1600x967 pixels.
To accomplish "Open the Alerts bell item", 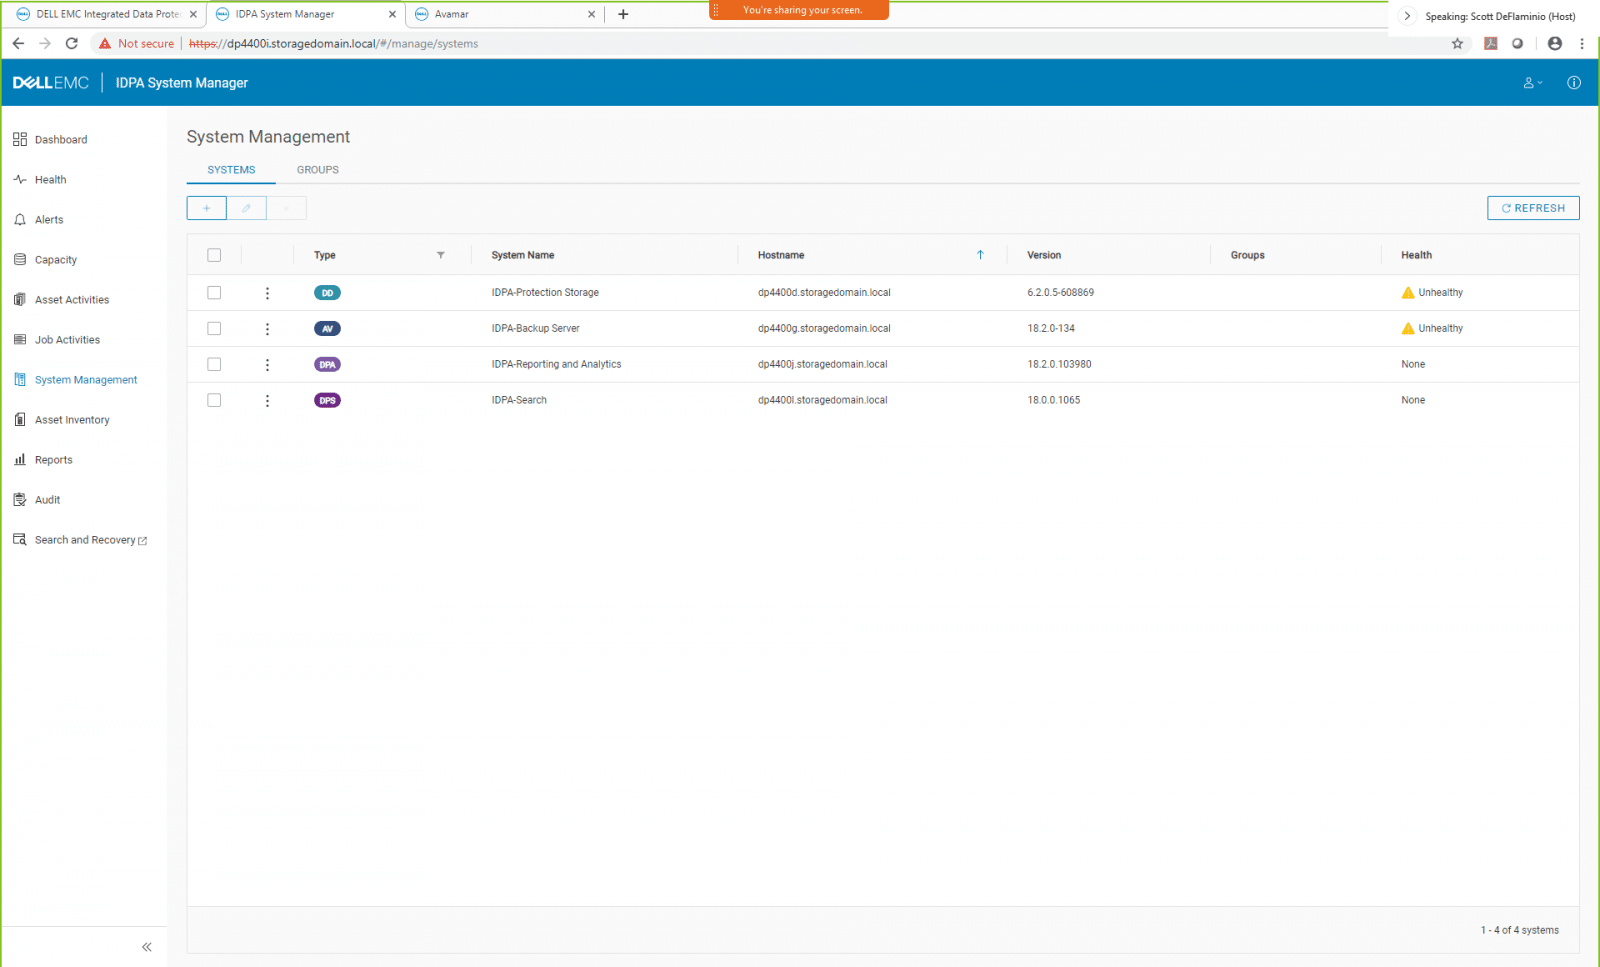I will tap(39, 220).
